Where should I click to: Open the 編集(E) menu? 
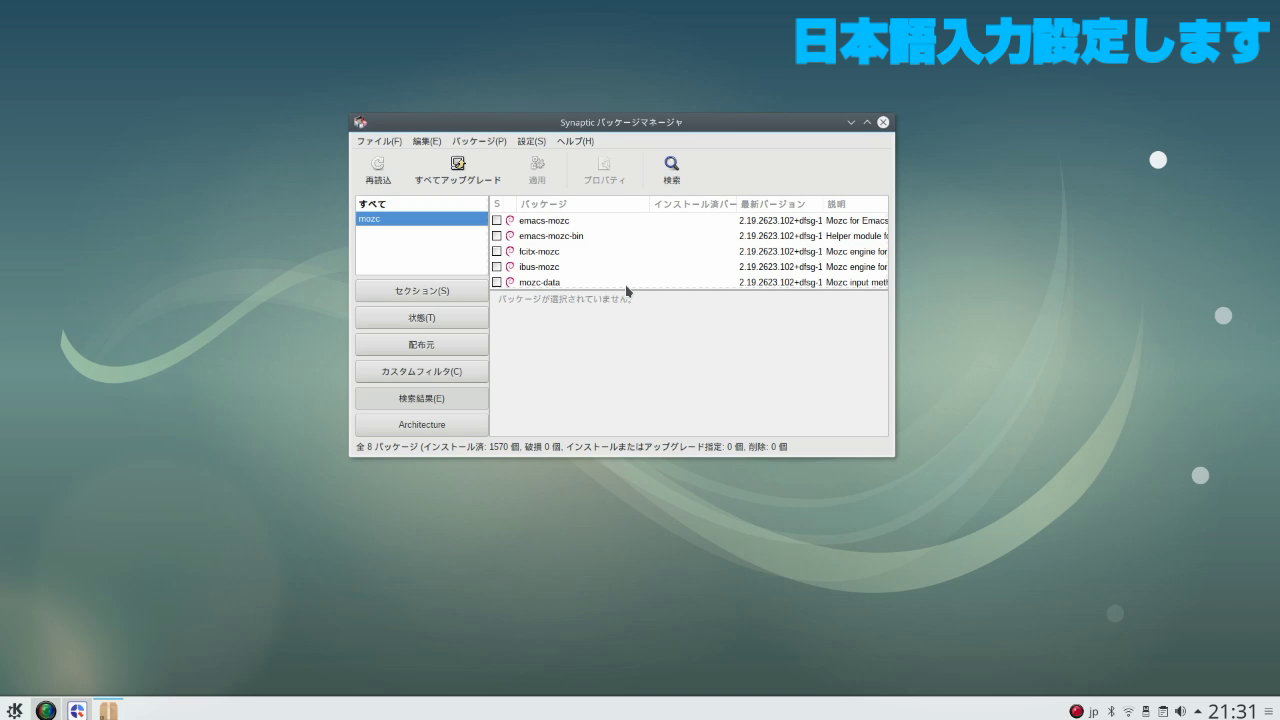click(x=427, y=141)
